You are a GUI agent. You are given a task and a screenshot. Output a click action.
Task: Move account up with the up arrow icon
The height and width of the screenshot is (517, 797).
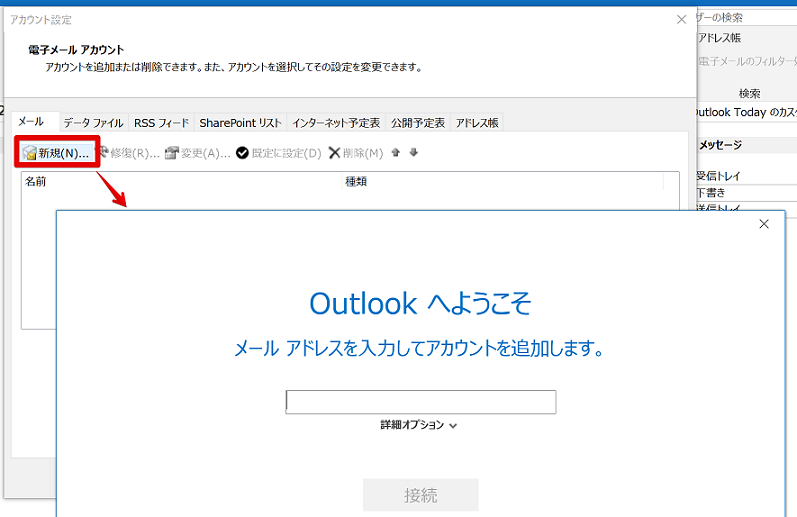395,153
